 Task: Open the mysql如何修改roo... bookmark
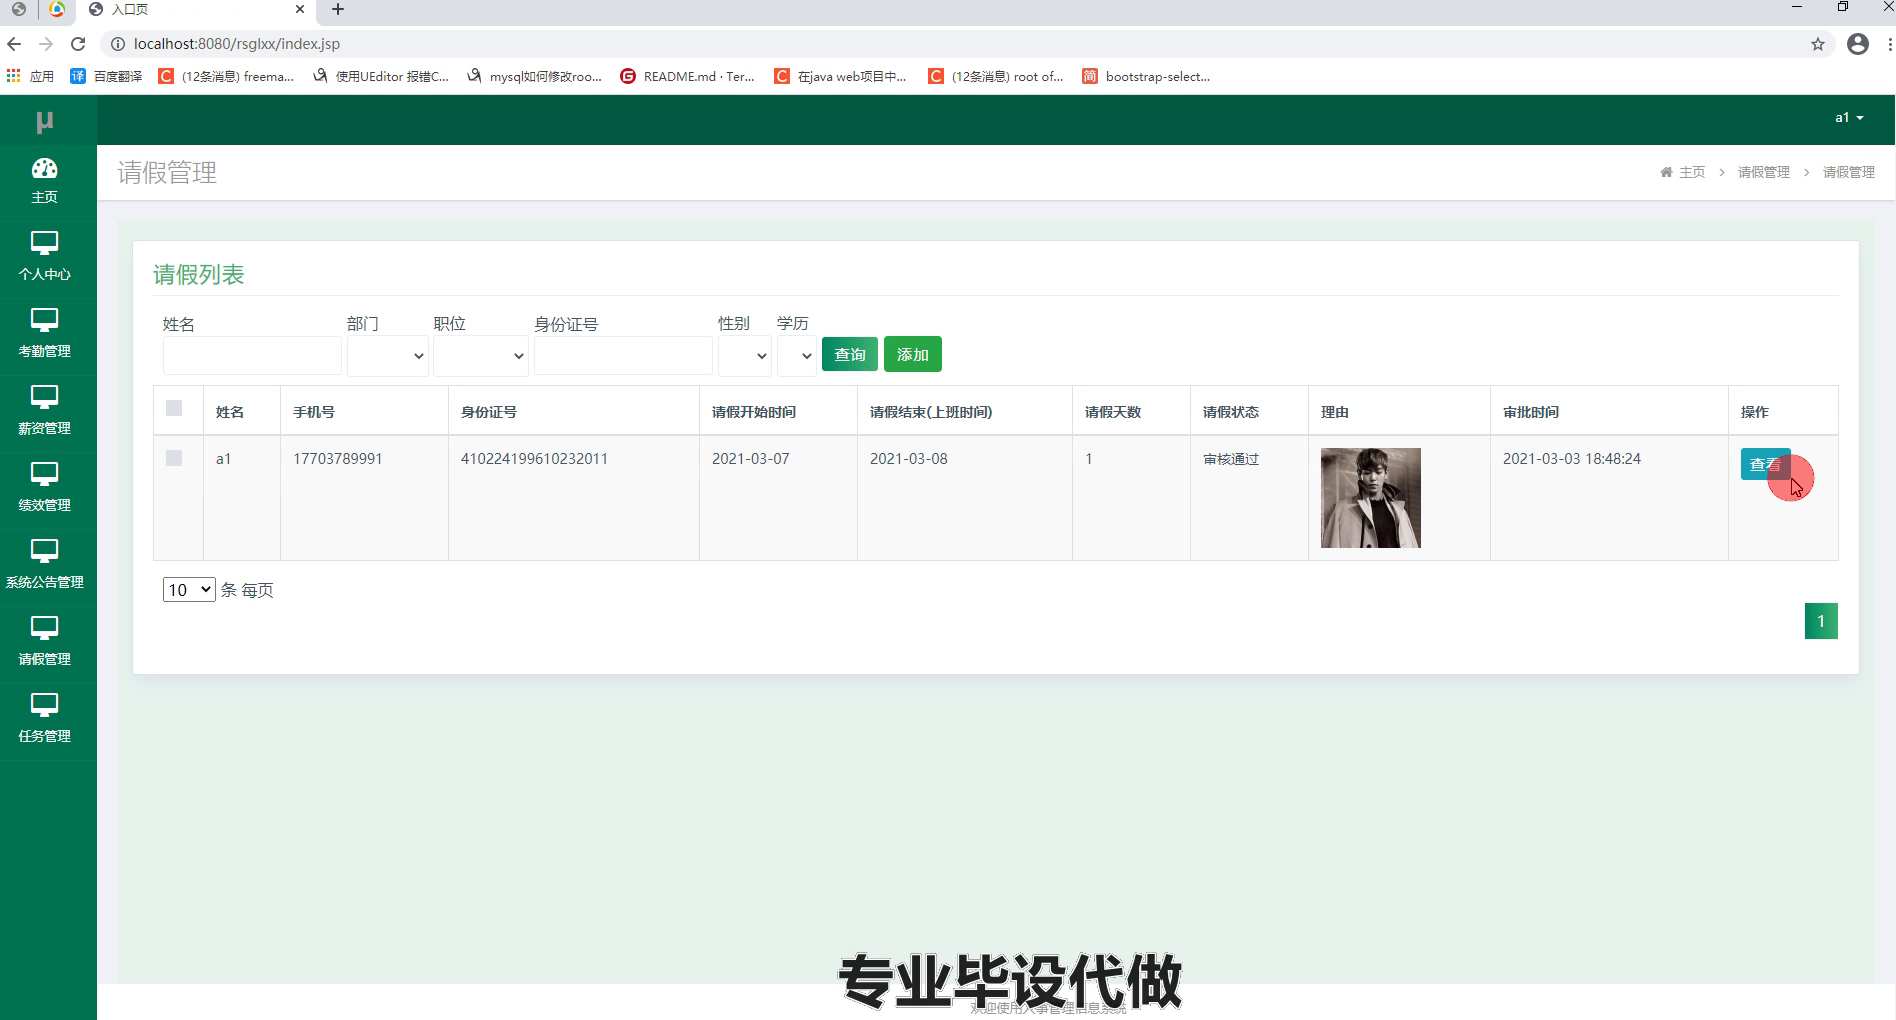coord(534,76)
